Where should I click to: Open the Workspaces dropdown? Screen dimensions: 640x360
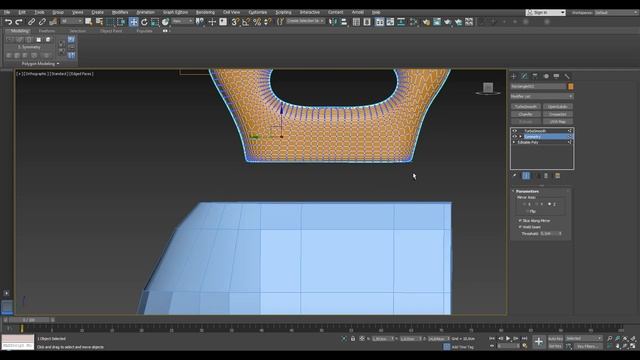click(x=616, y=13)
